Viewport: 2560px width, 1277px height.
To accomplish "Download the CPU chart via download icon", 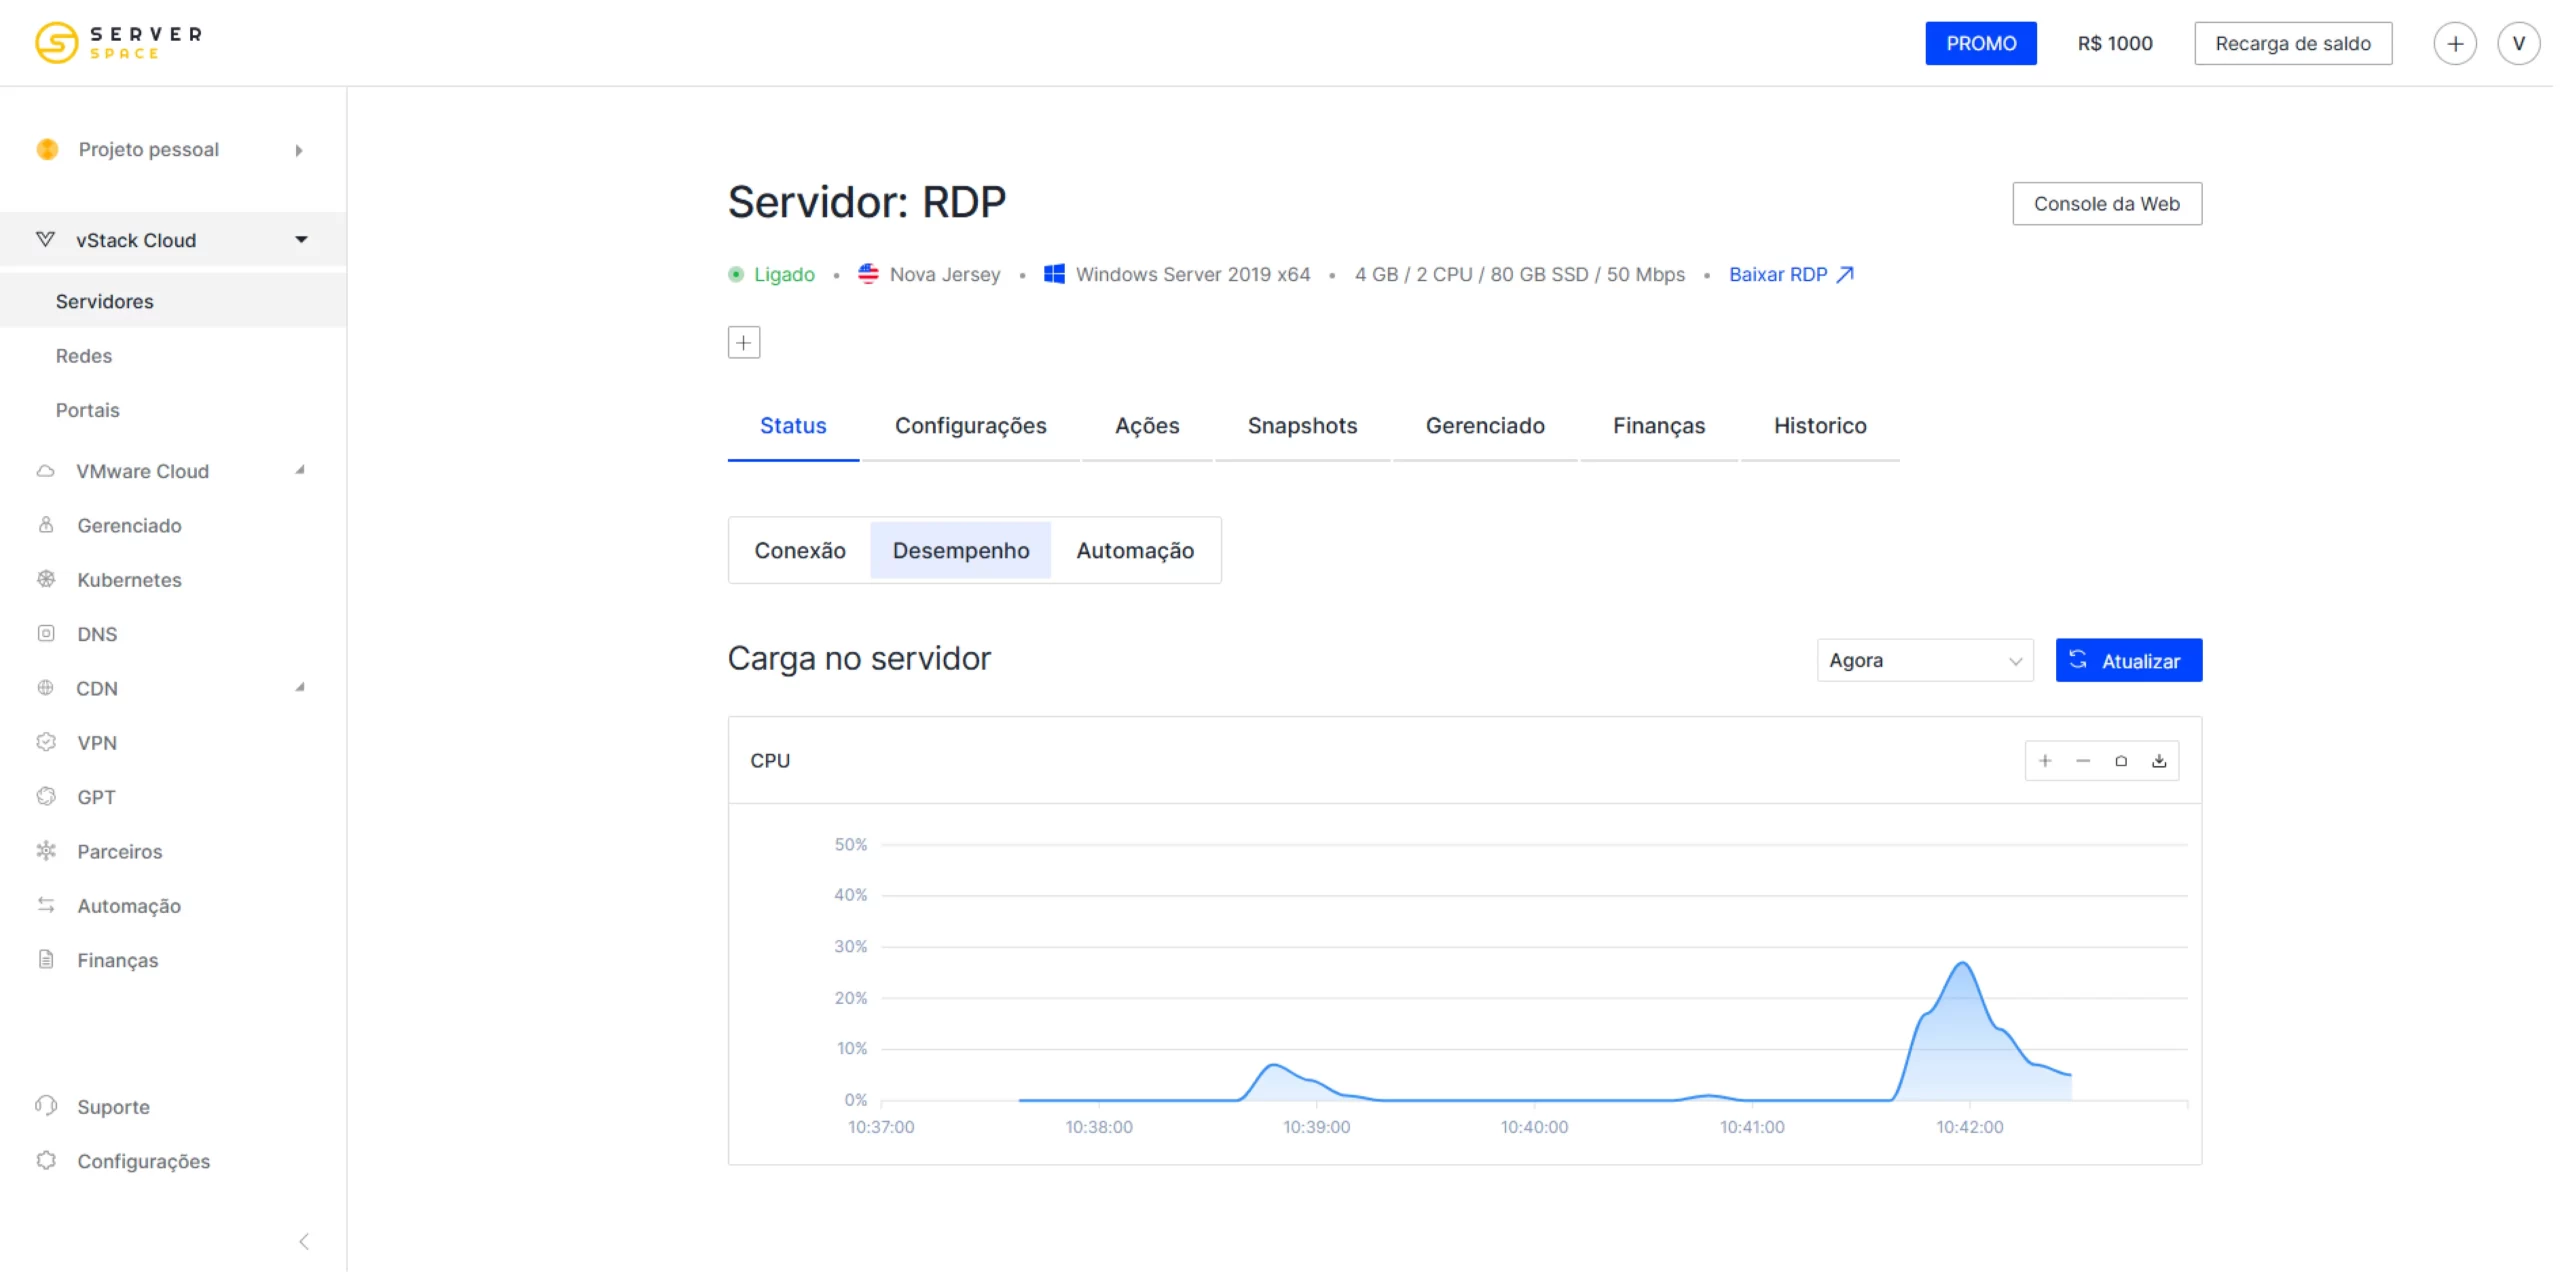I will (x=2159, y=761).
